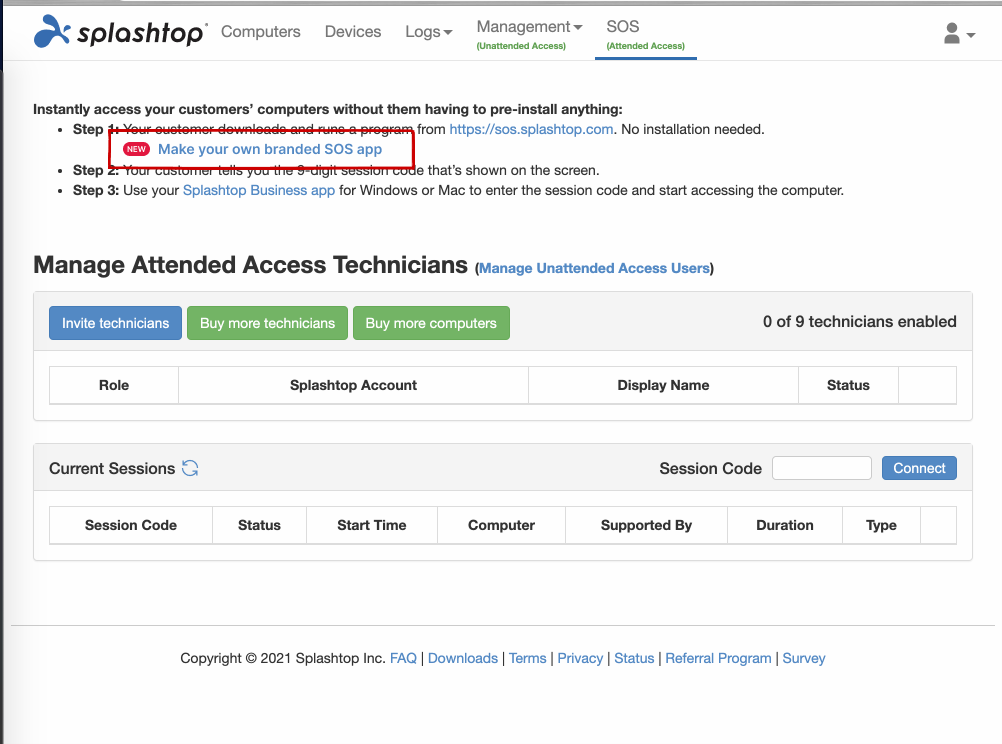Open the Survey footer link
Image resolution: width=1002 pixels, height=744 pixels.
pyautogui.click(x=804, y=658)
